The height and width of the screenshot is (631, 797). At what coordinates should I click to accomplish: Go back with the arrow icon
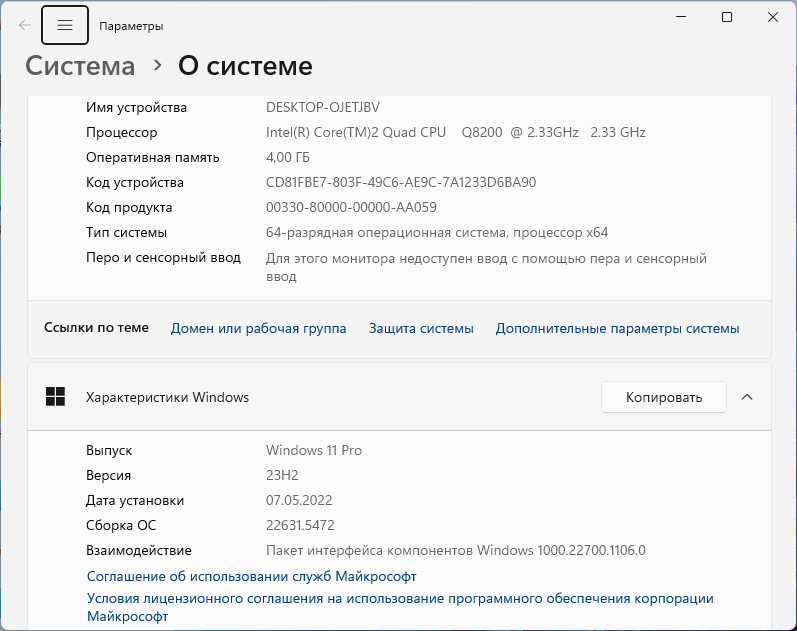tap(24, 25)
